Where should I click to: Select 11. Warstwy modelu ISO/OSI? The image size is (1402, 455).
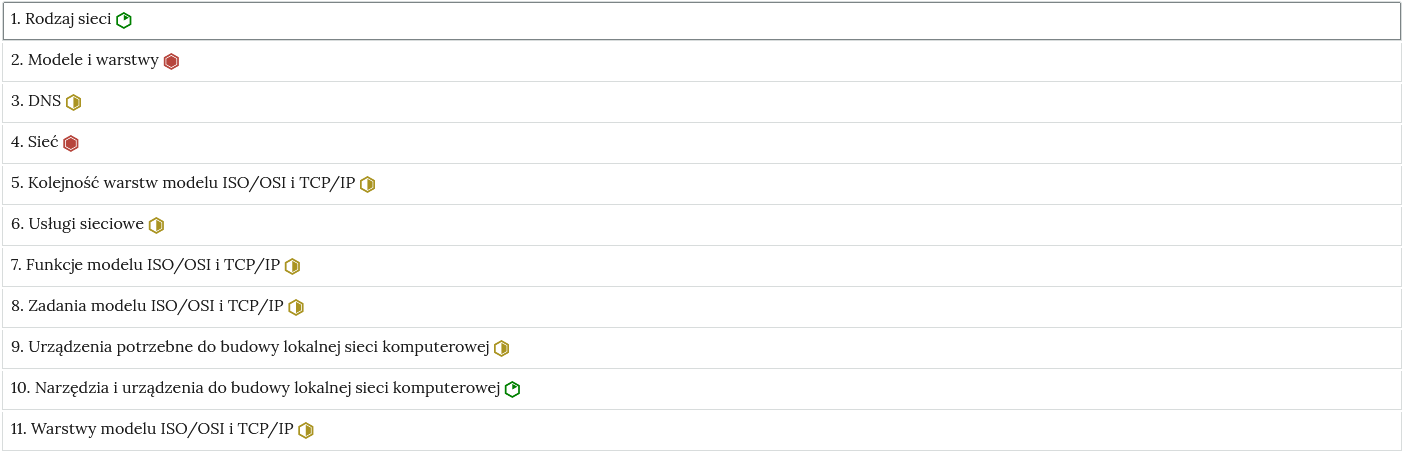(701, 430)
